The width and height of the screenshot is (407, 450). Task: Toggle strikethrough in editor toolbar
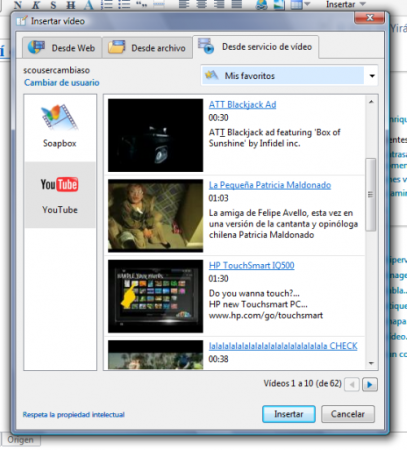[71, 5]
